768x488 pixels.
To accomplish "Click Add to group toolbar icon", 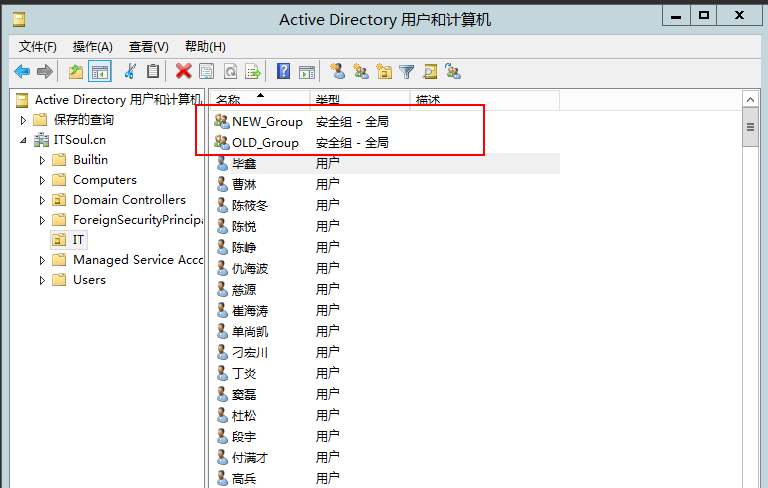I will [453, 72].
